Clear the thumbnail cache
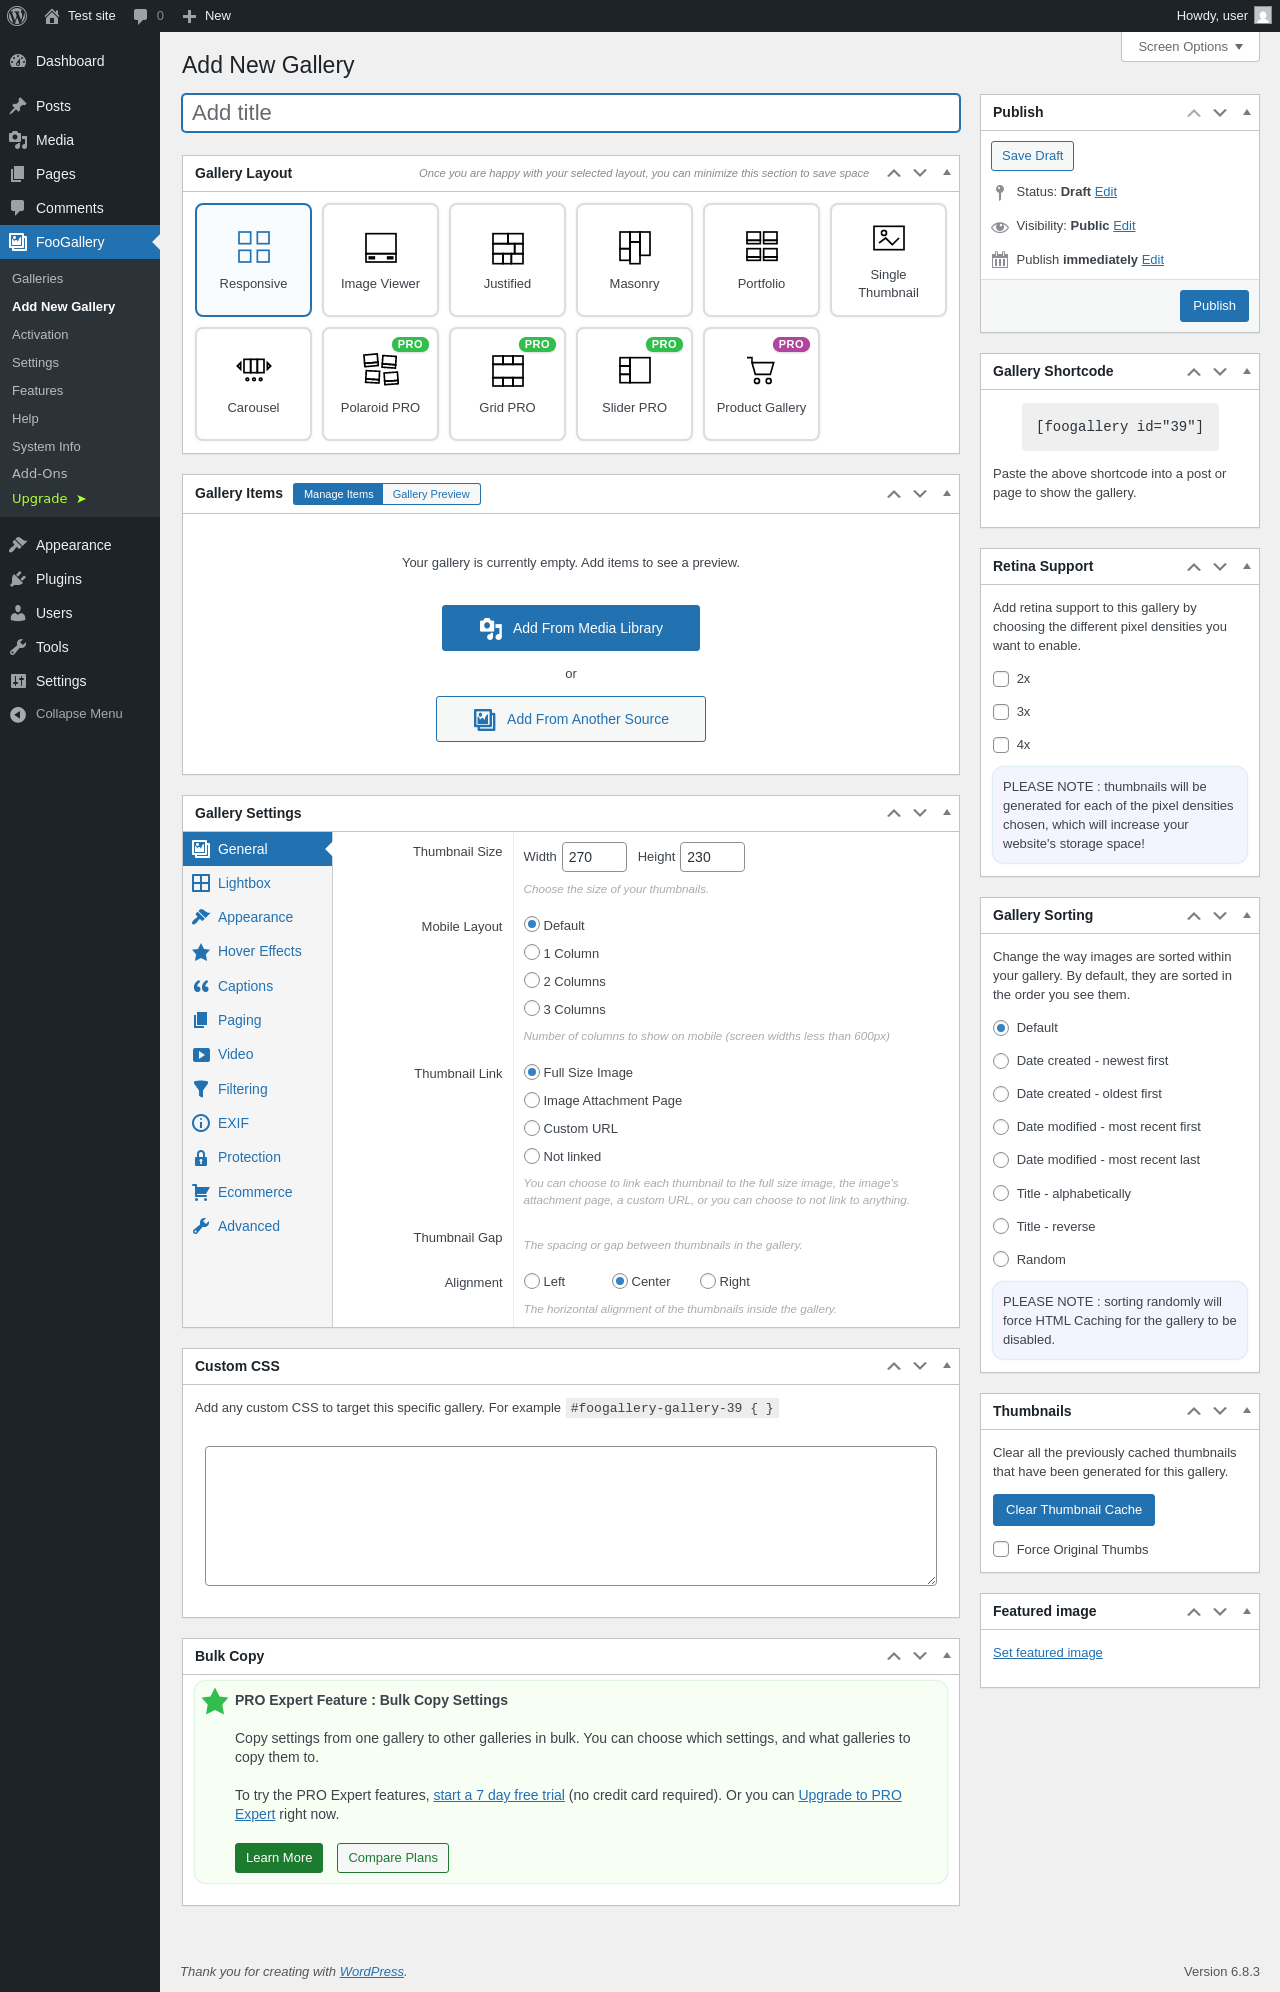Image resolution: width=1280 pixels, height=1992 pixels. [1074, 1510]
